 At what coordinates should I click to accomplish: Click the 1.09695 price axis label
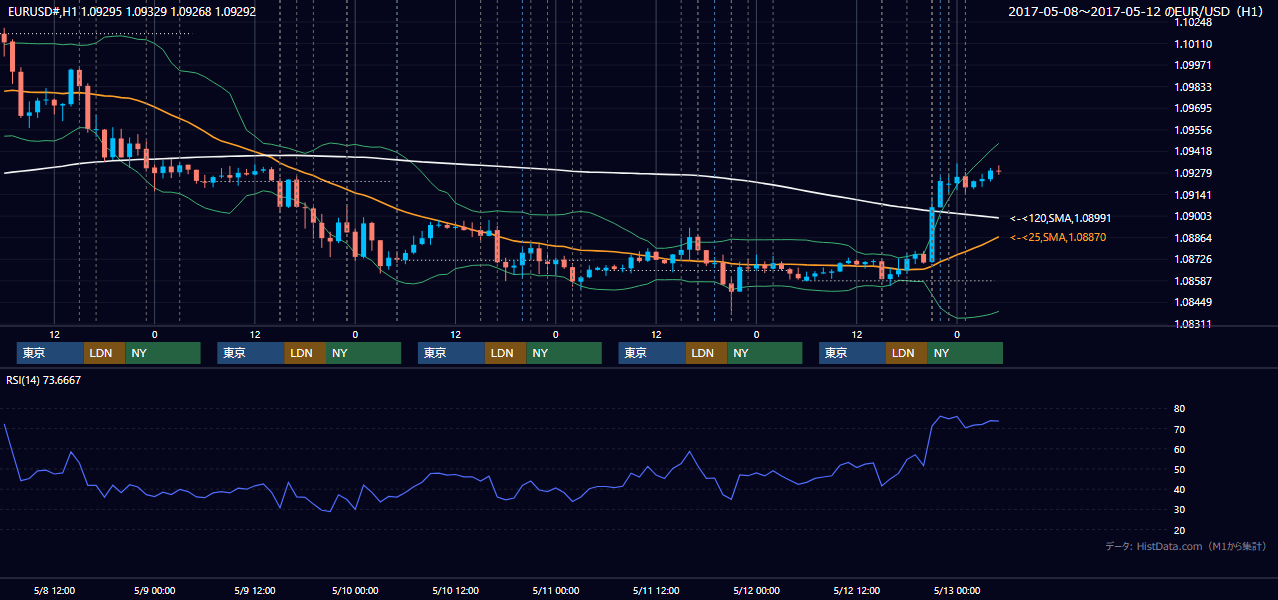coord(1193,108)
